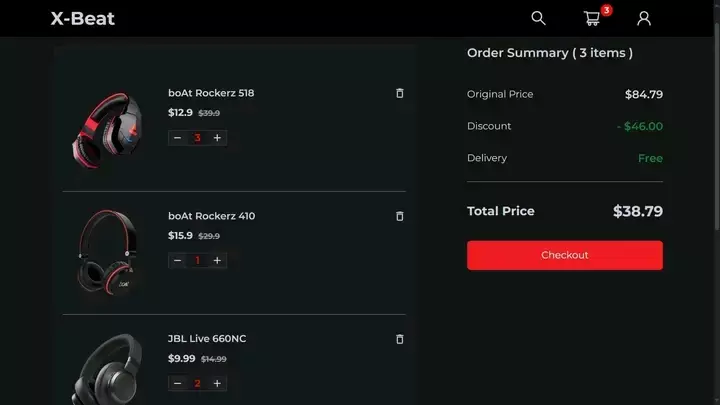
Task: Delete JBL Live 660NC from cart
Action: click(399, 339)
